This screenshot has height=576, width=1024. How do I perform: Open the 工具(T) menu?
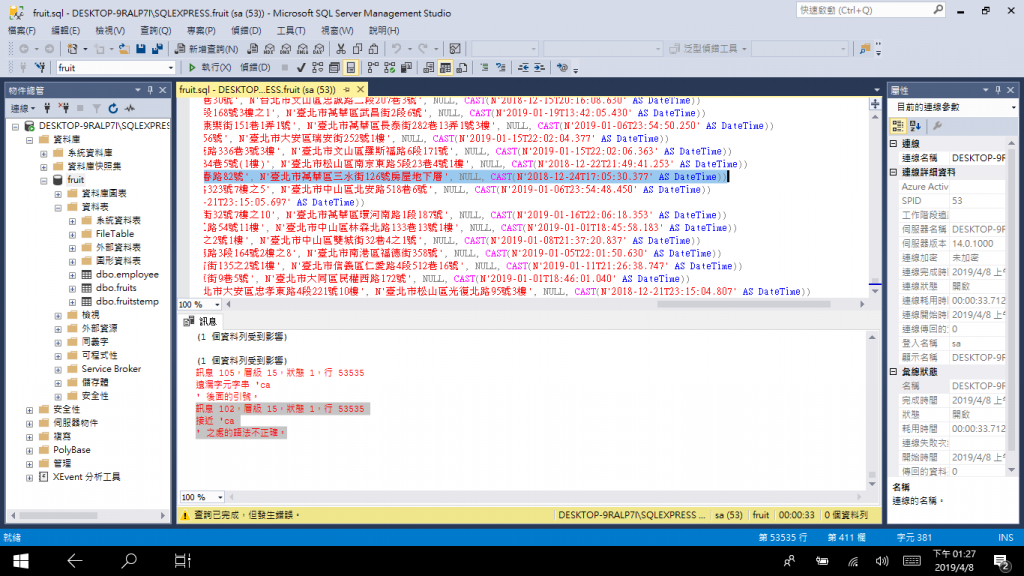pyautogui.click(x=291, y=31)
